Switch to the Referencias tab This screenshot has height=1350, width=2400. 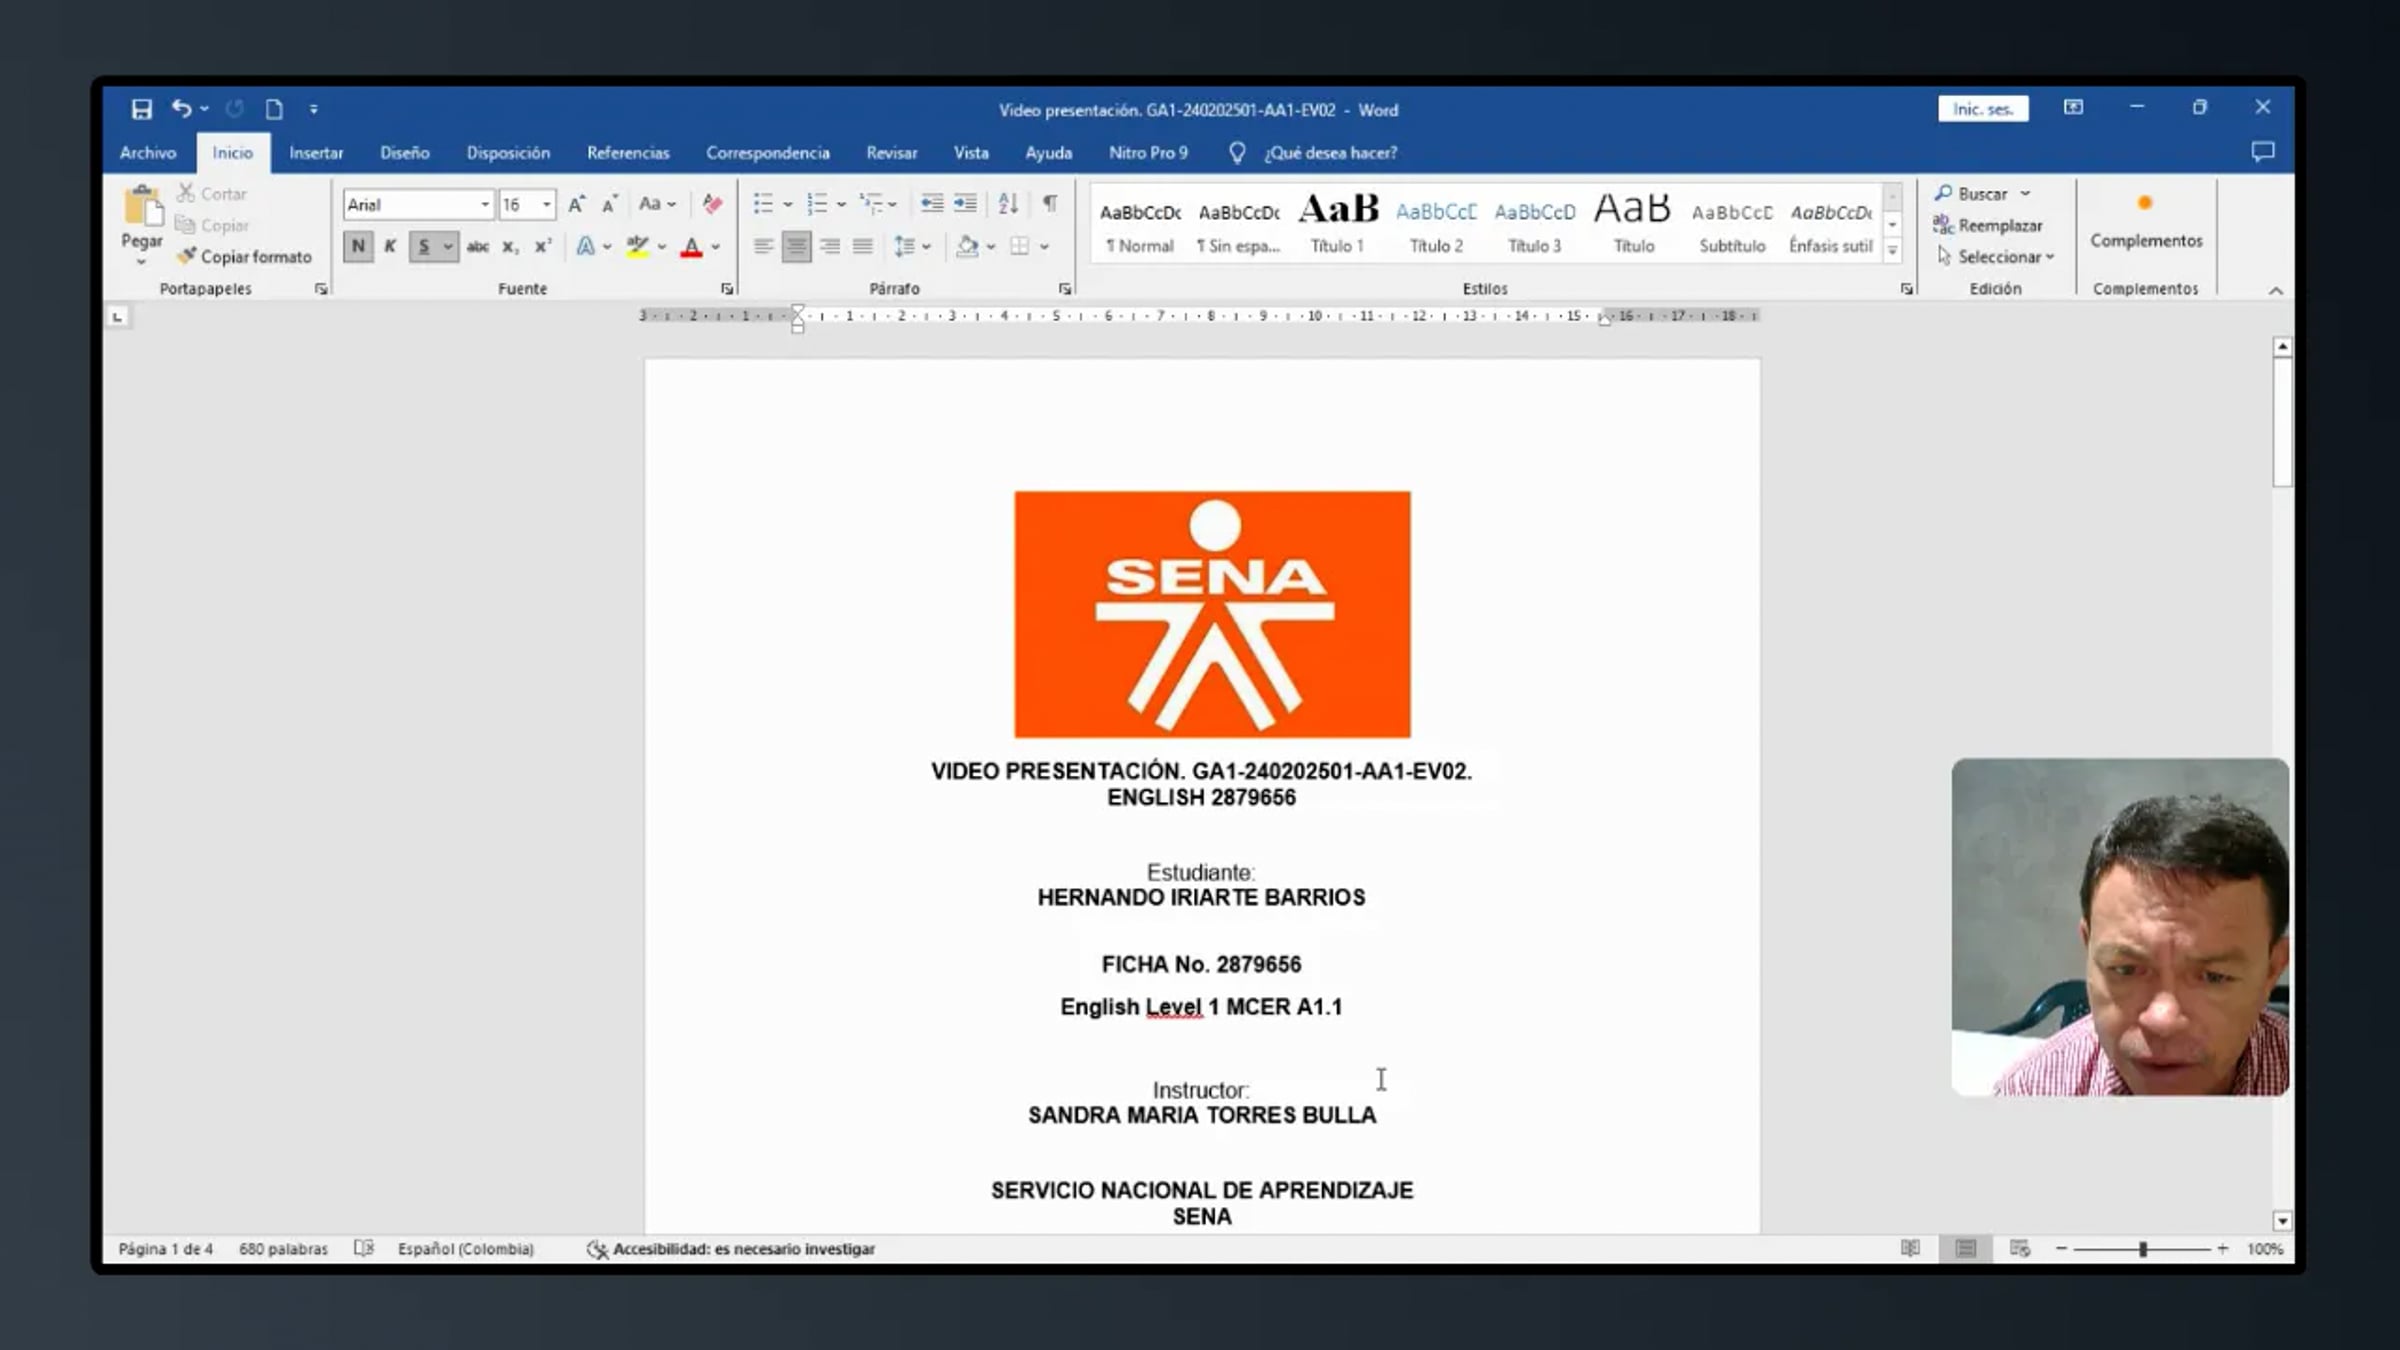[628, 153]
